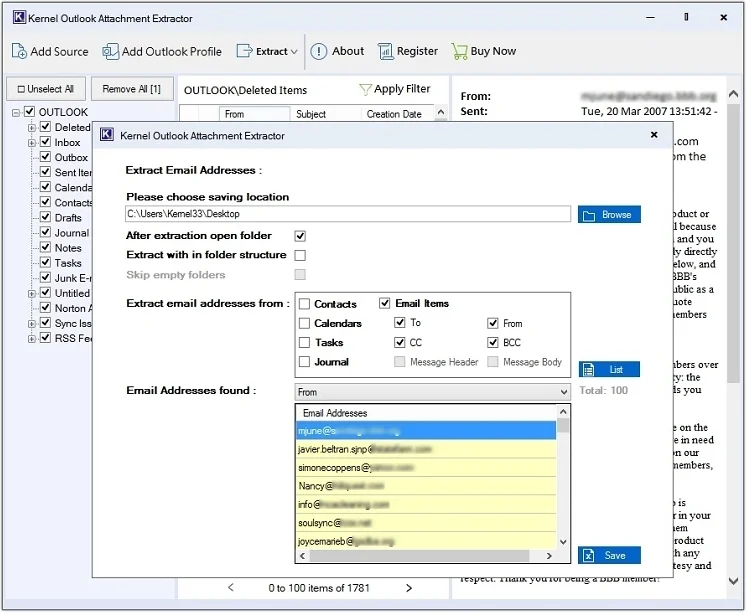Open the Extract toolbar menu
Viewport: 747px width, 613px height.
(x=267, y=51)
